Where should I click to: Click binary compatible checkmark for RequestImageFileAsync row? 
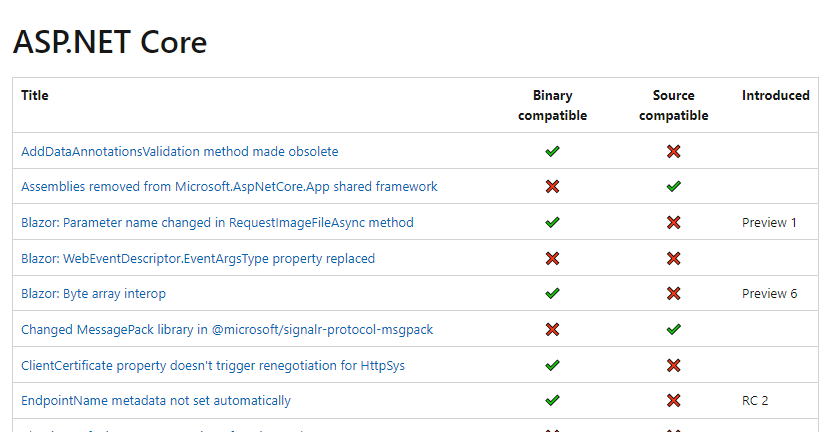pos(552,222)
